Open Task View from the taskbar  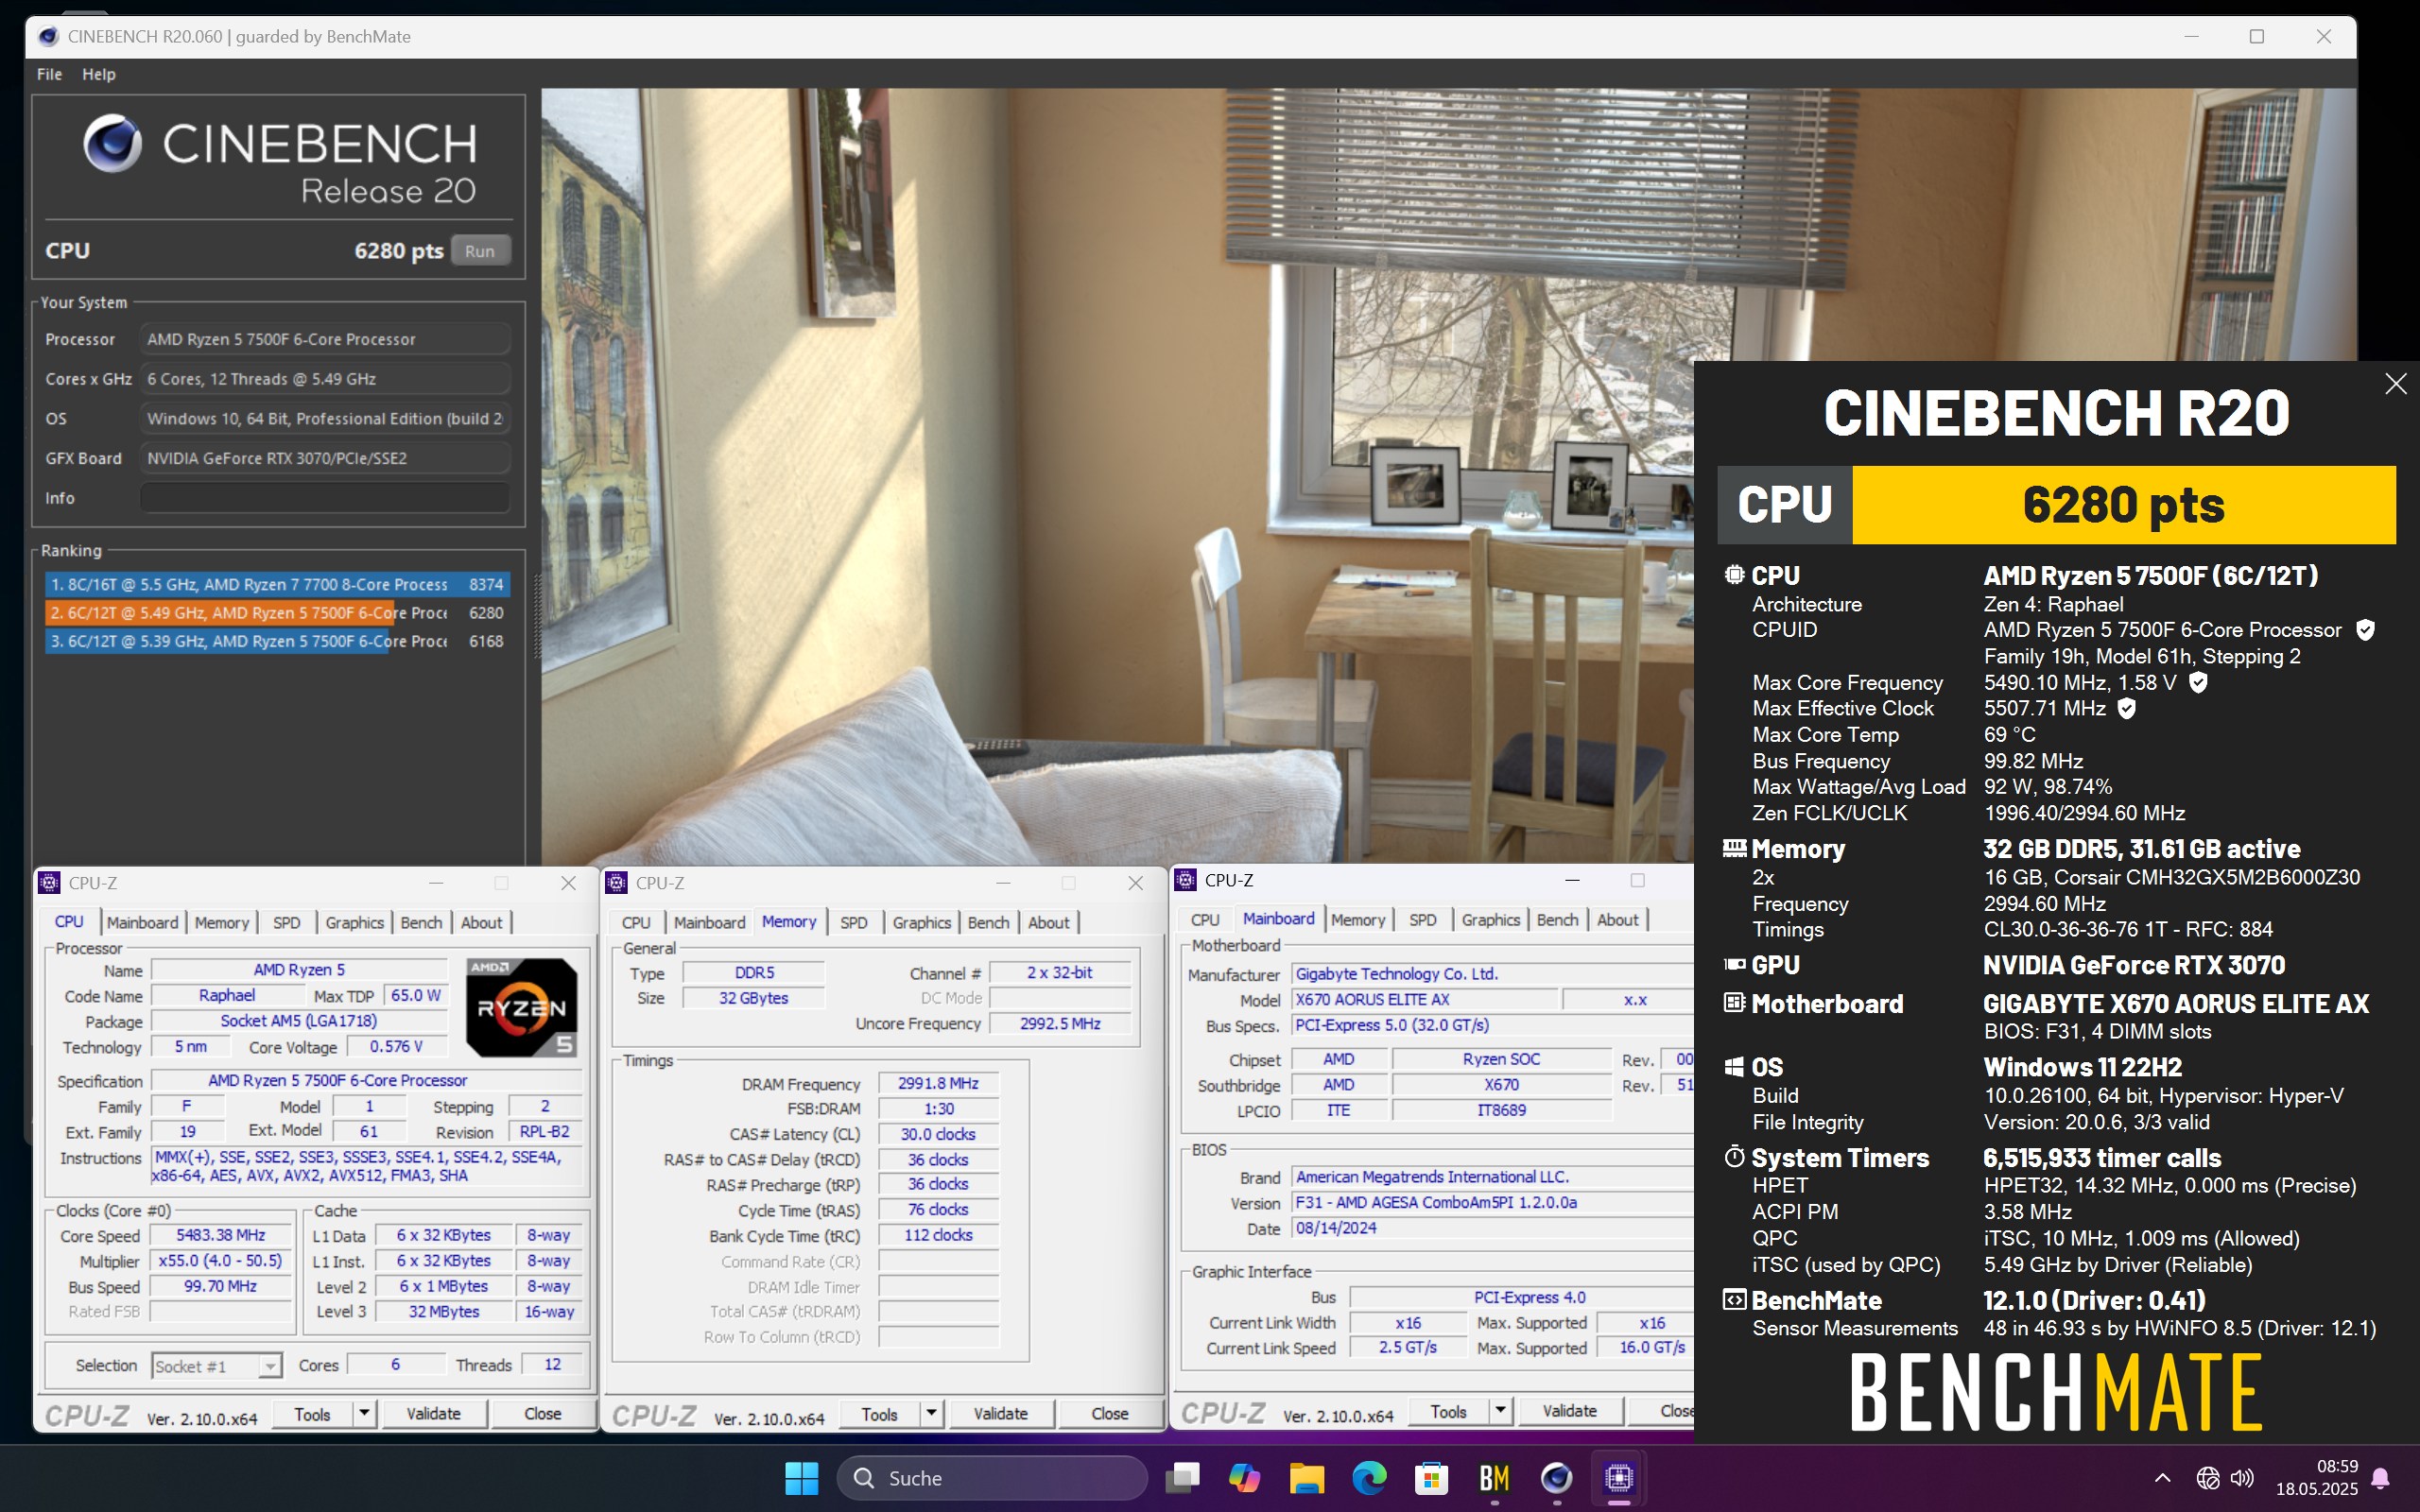pyautogui.click(x=1182, y=1477)
